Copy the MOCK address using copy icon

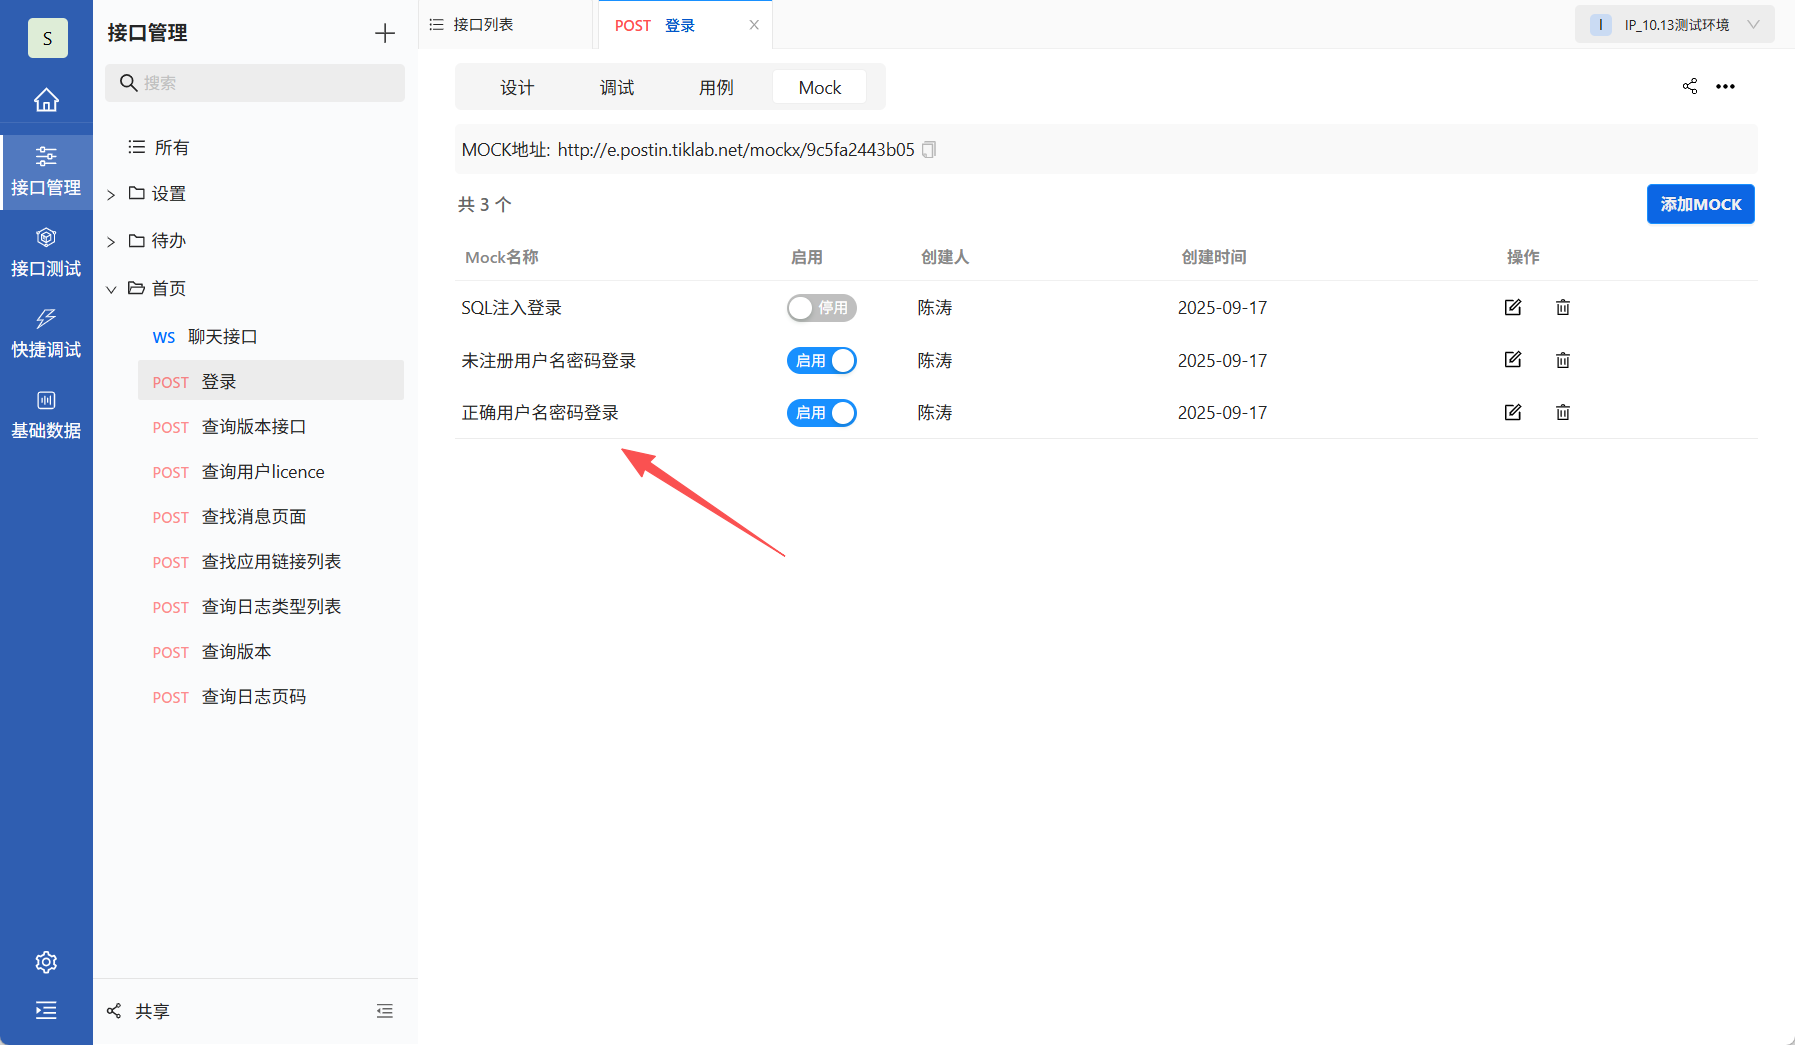point(928,149)
